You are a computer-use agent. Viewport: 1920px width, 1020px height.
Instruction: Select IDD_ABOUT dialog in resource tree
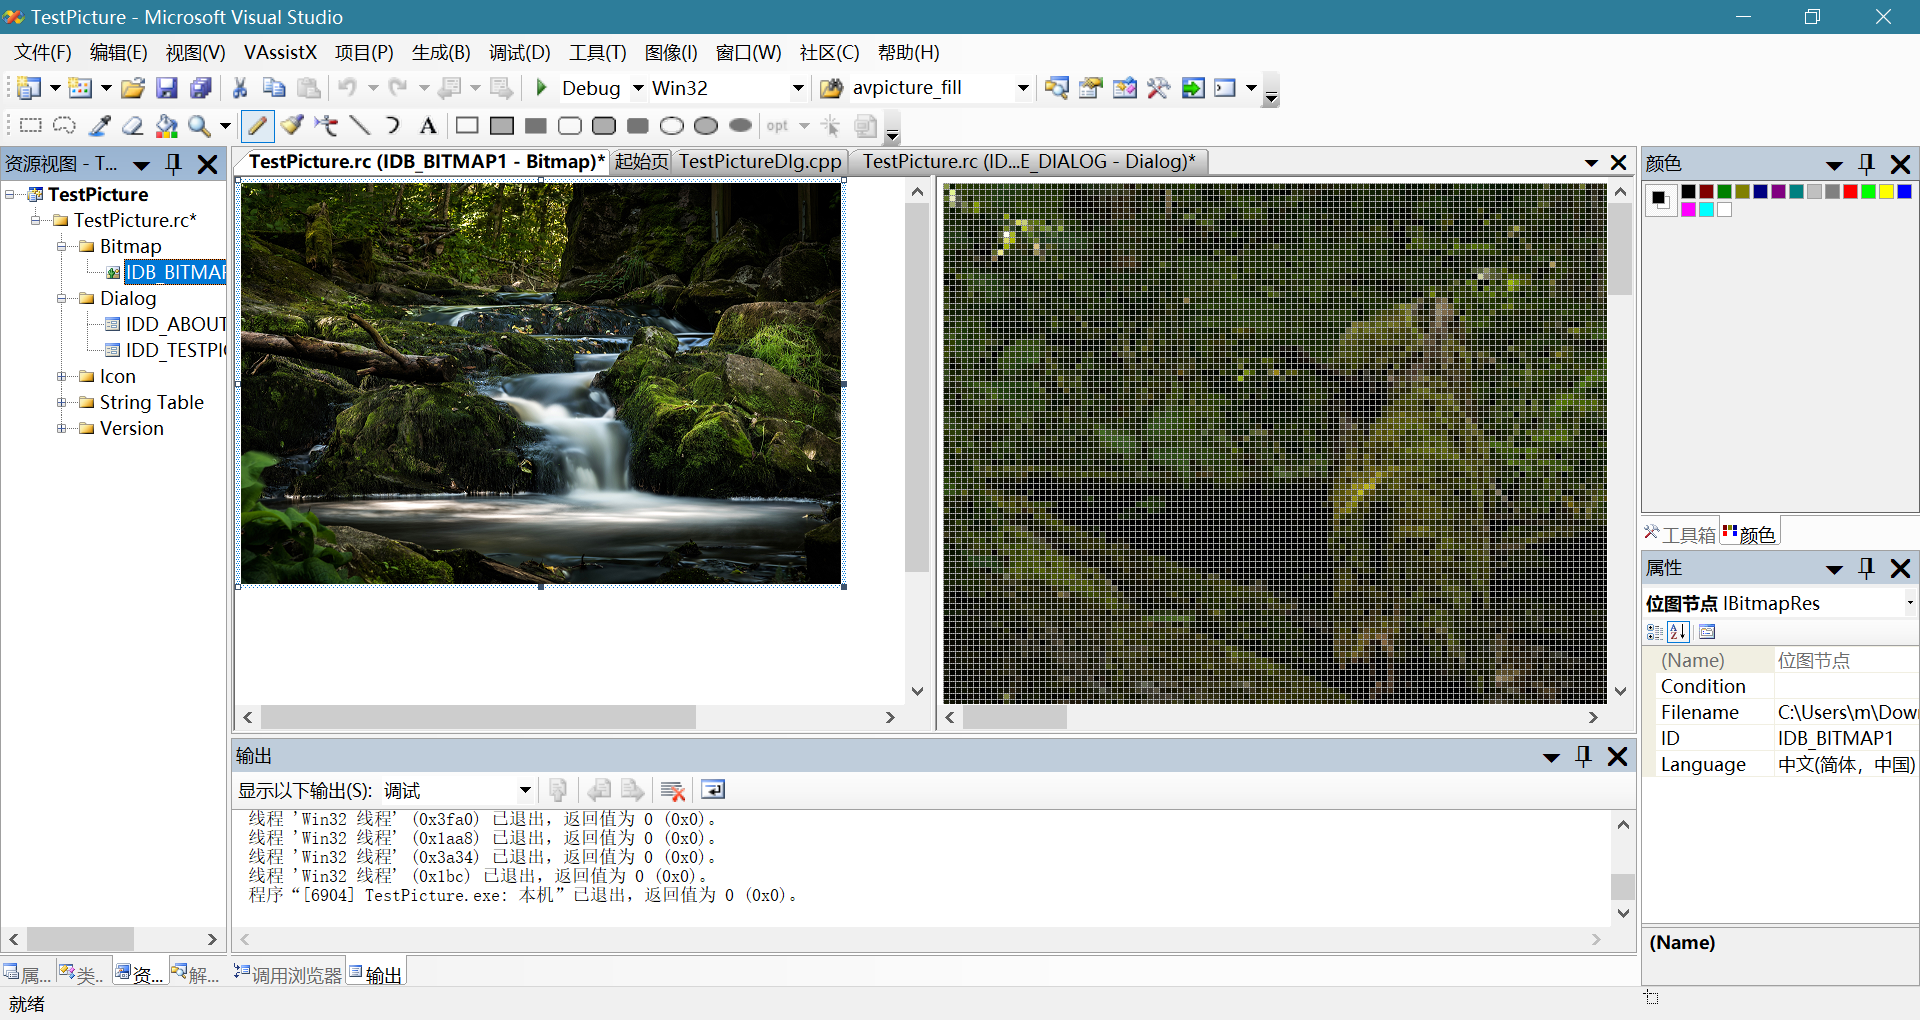pyautogui.click(x=174, y=324)
